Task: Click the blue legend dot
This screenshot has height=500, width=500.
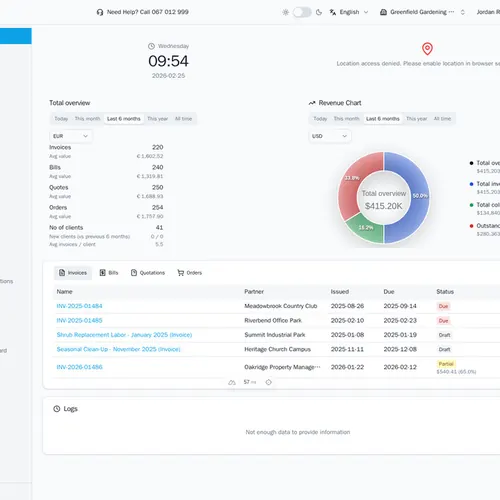Action: [471, 184]
